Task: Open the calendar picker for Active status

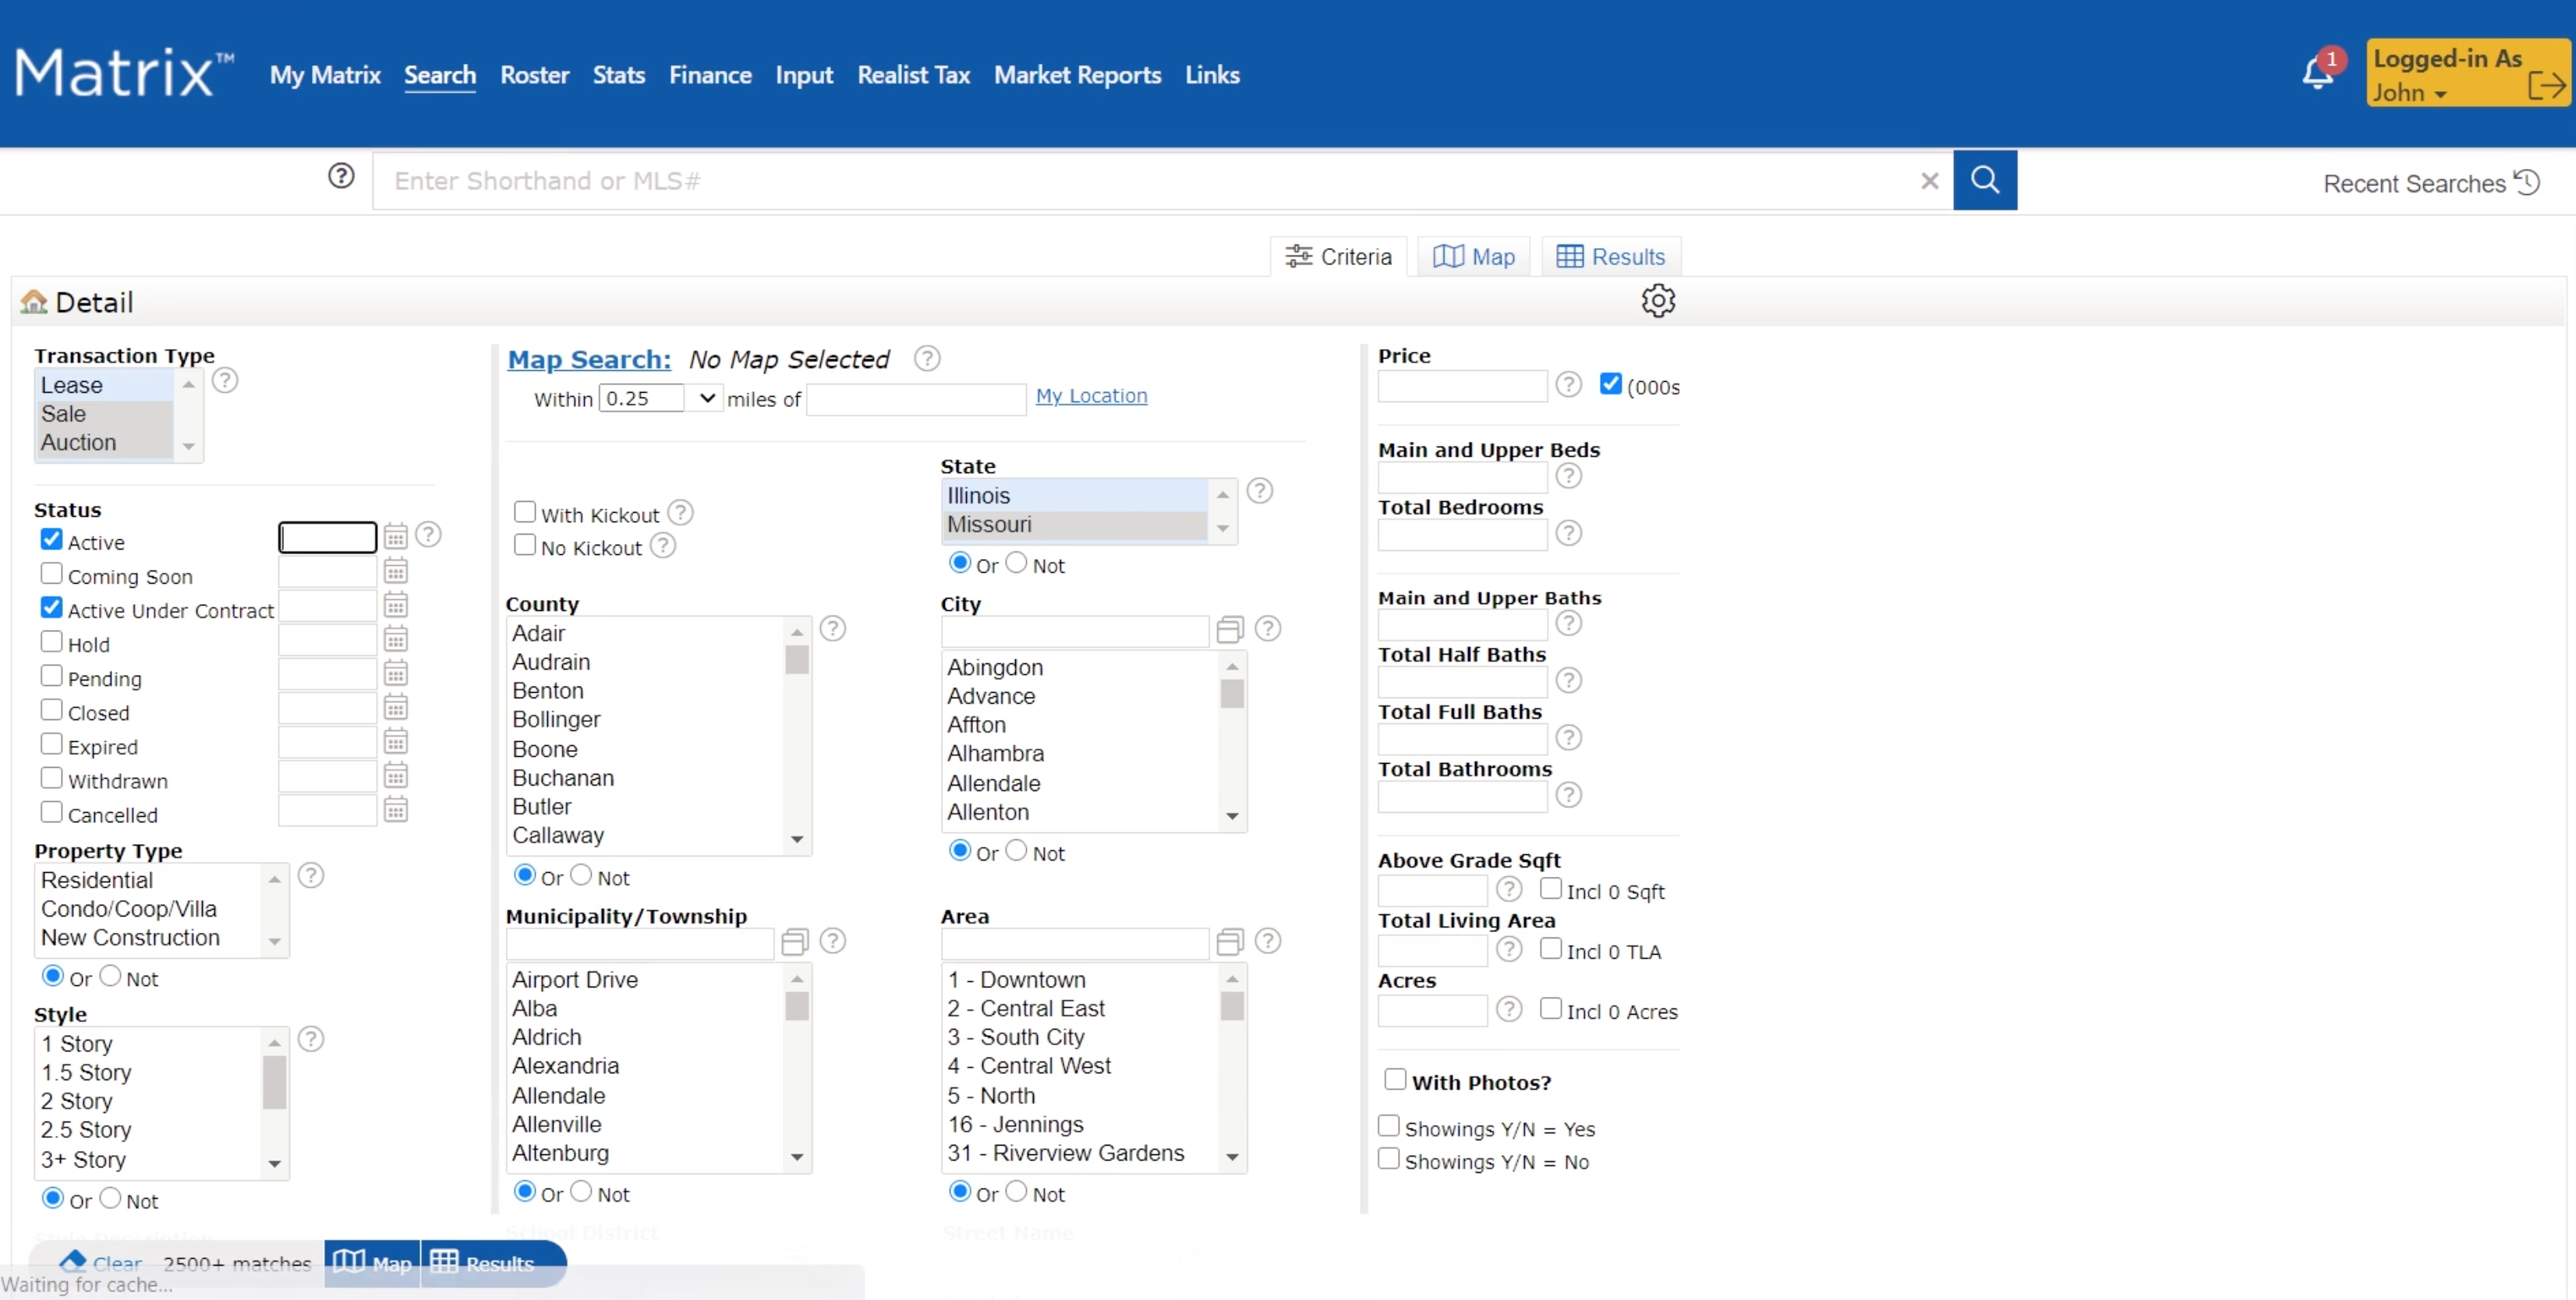Action: (396, 538)
